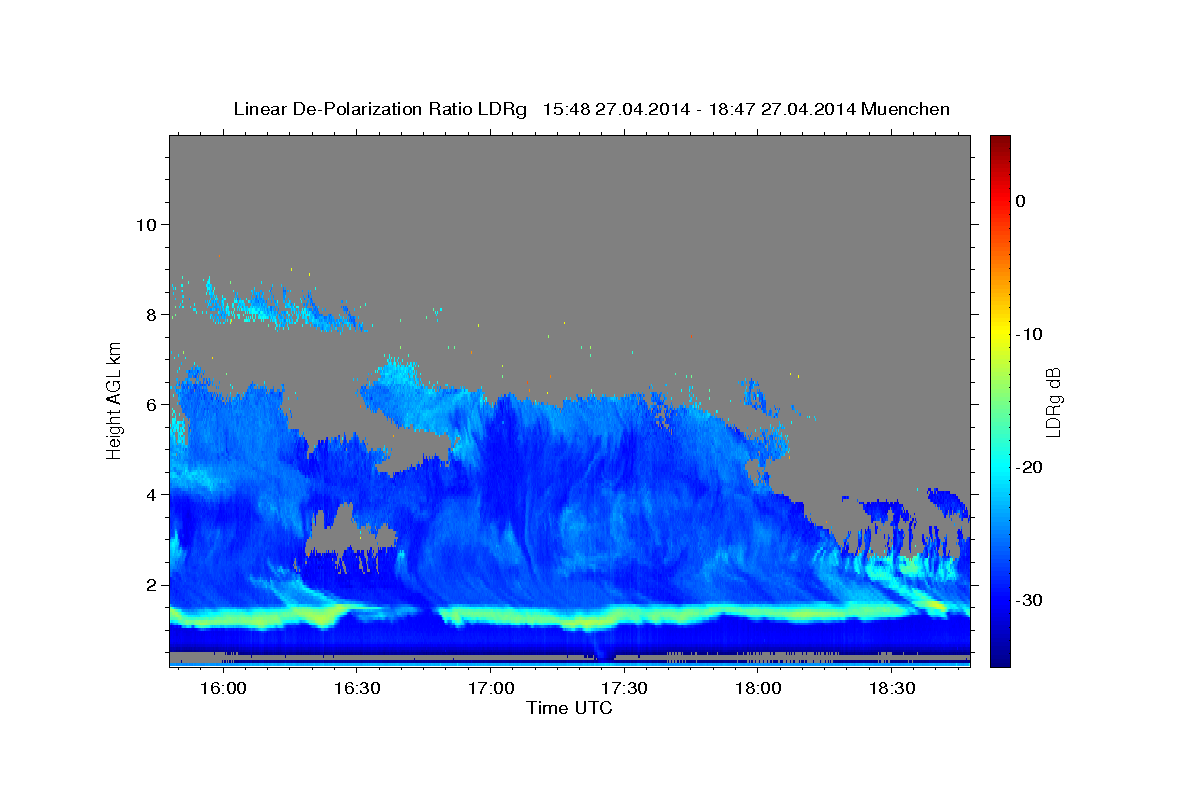Click the dark red top of the colorbar
This screenshot has width=1200, height=800.
tap(1000, 145)
